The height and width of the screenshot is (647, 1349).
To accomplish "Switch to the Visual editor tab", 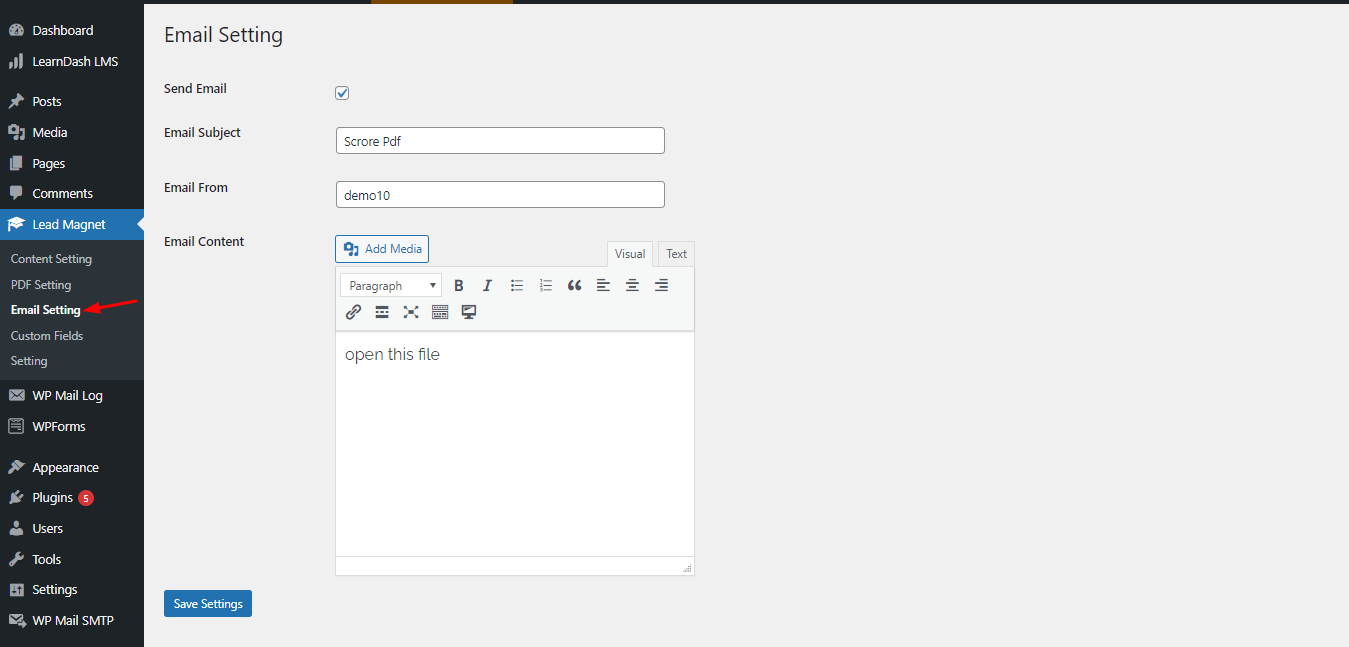I will click(630, 254).
